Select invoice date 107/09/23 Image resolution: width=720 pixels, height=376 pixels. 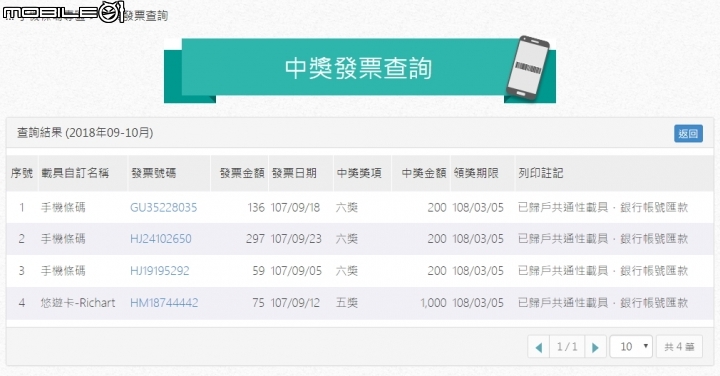pos(296,239)
